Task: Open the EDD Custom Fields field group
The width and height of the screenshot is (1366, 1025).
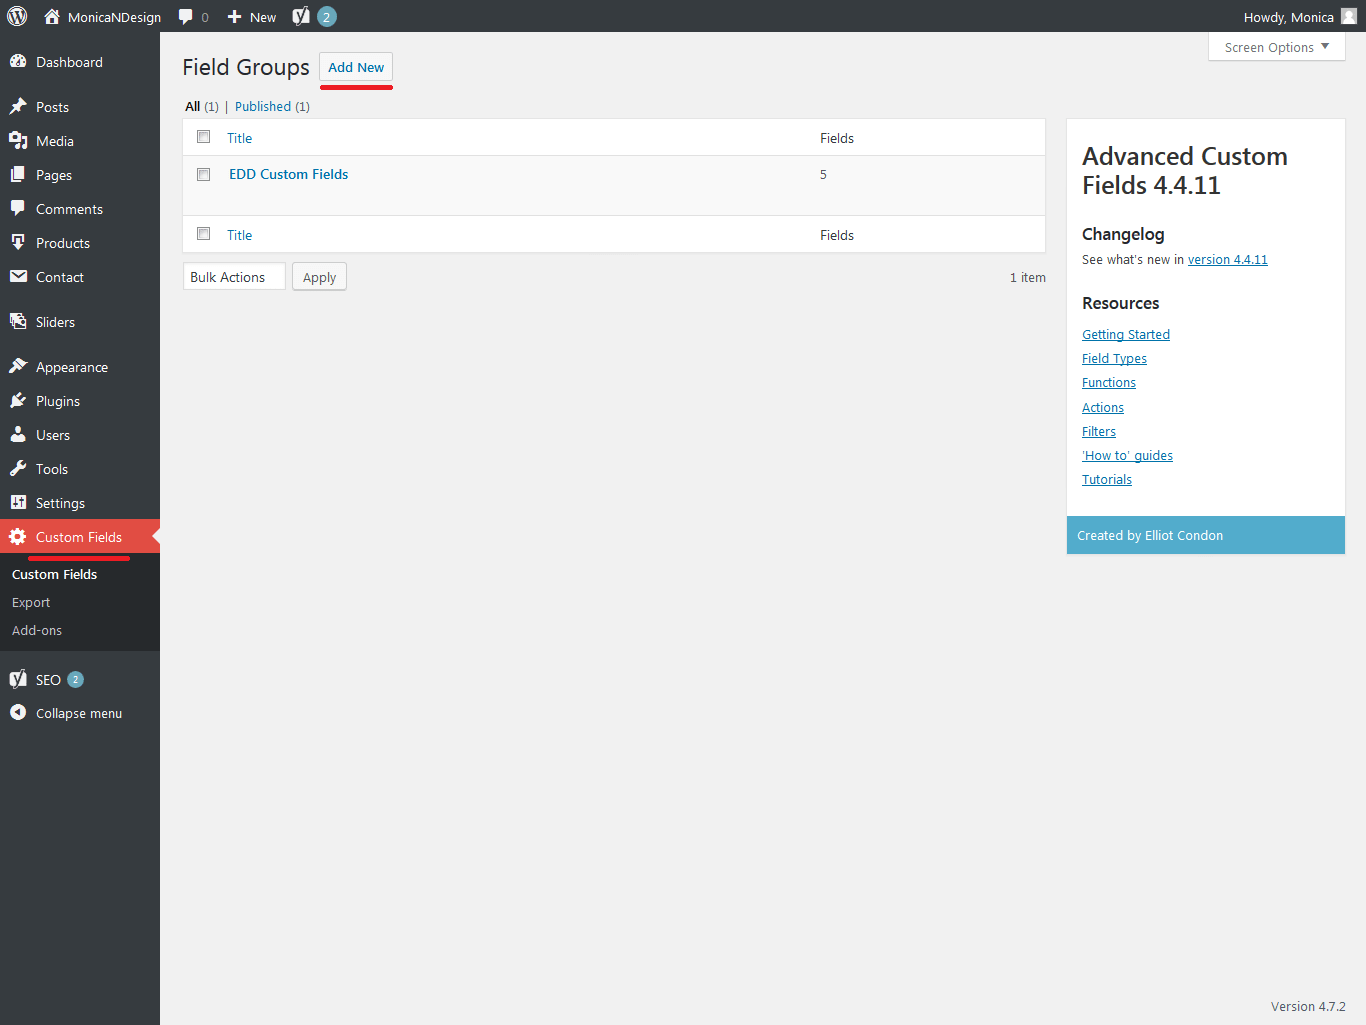Action: click(288, 174)
